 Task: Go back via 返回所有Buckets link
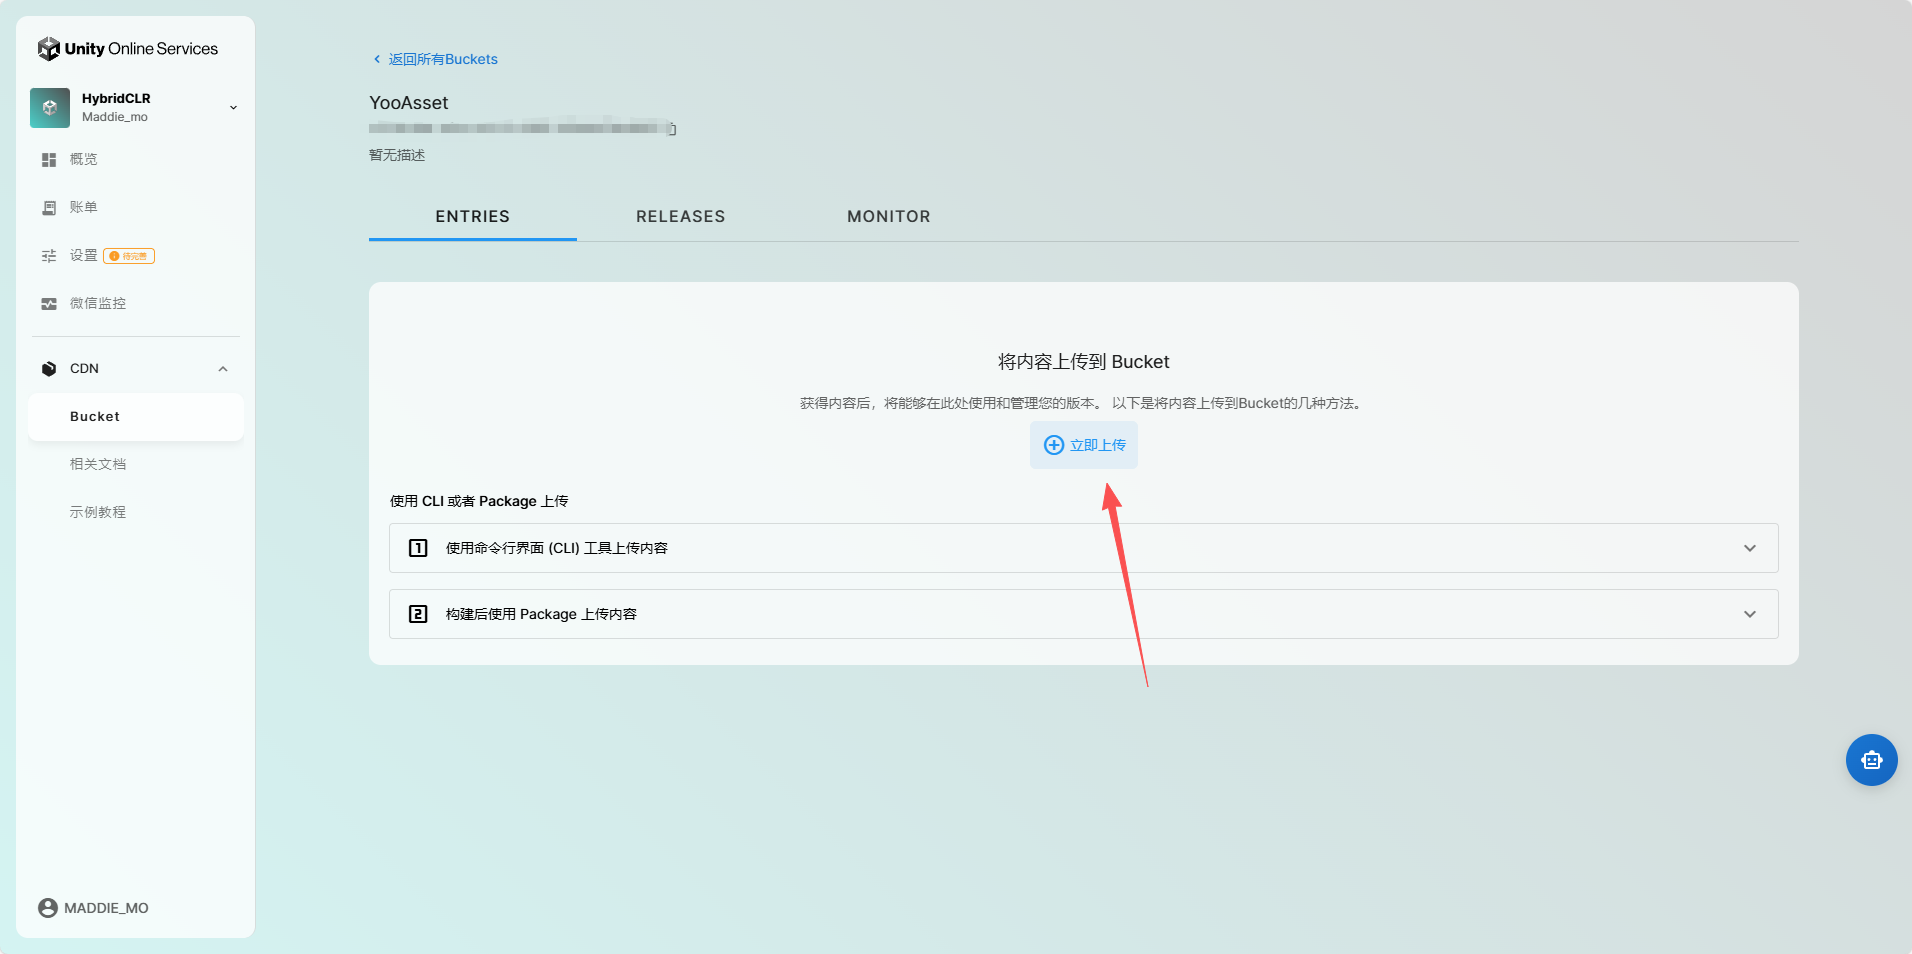tap(443, 59)
